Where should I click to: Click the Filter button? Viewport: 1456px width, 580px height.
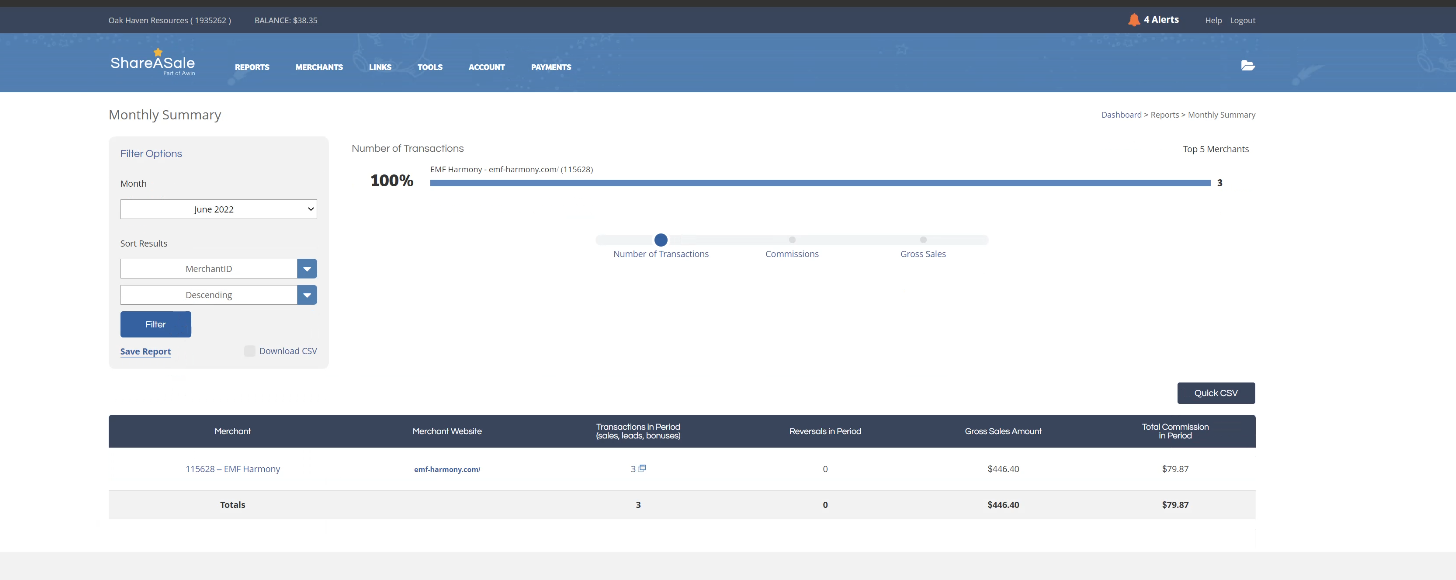pyautogui.click(x=155, y=324)
